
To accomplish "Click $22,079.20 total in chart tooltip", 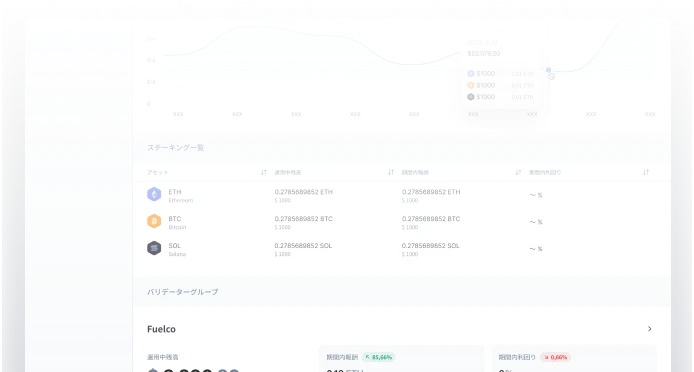I will (x=484, y=54).
